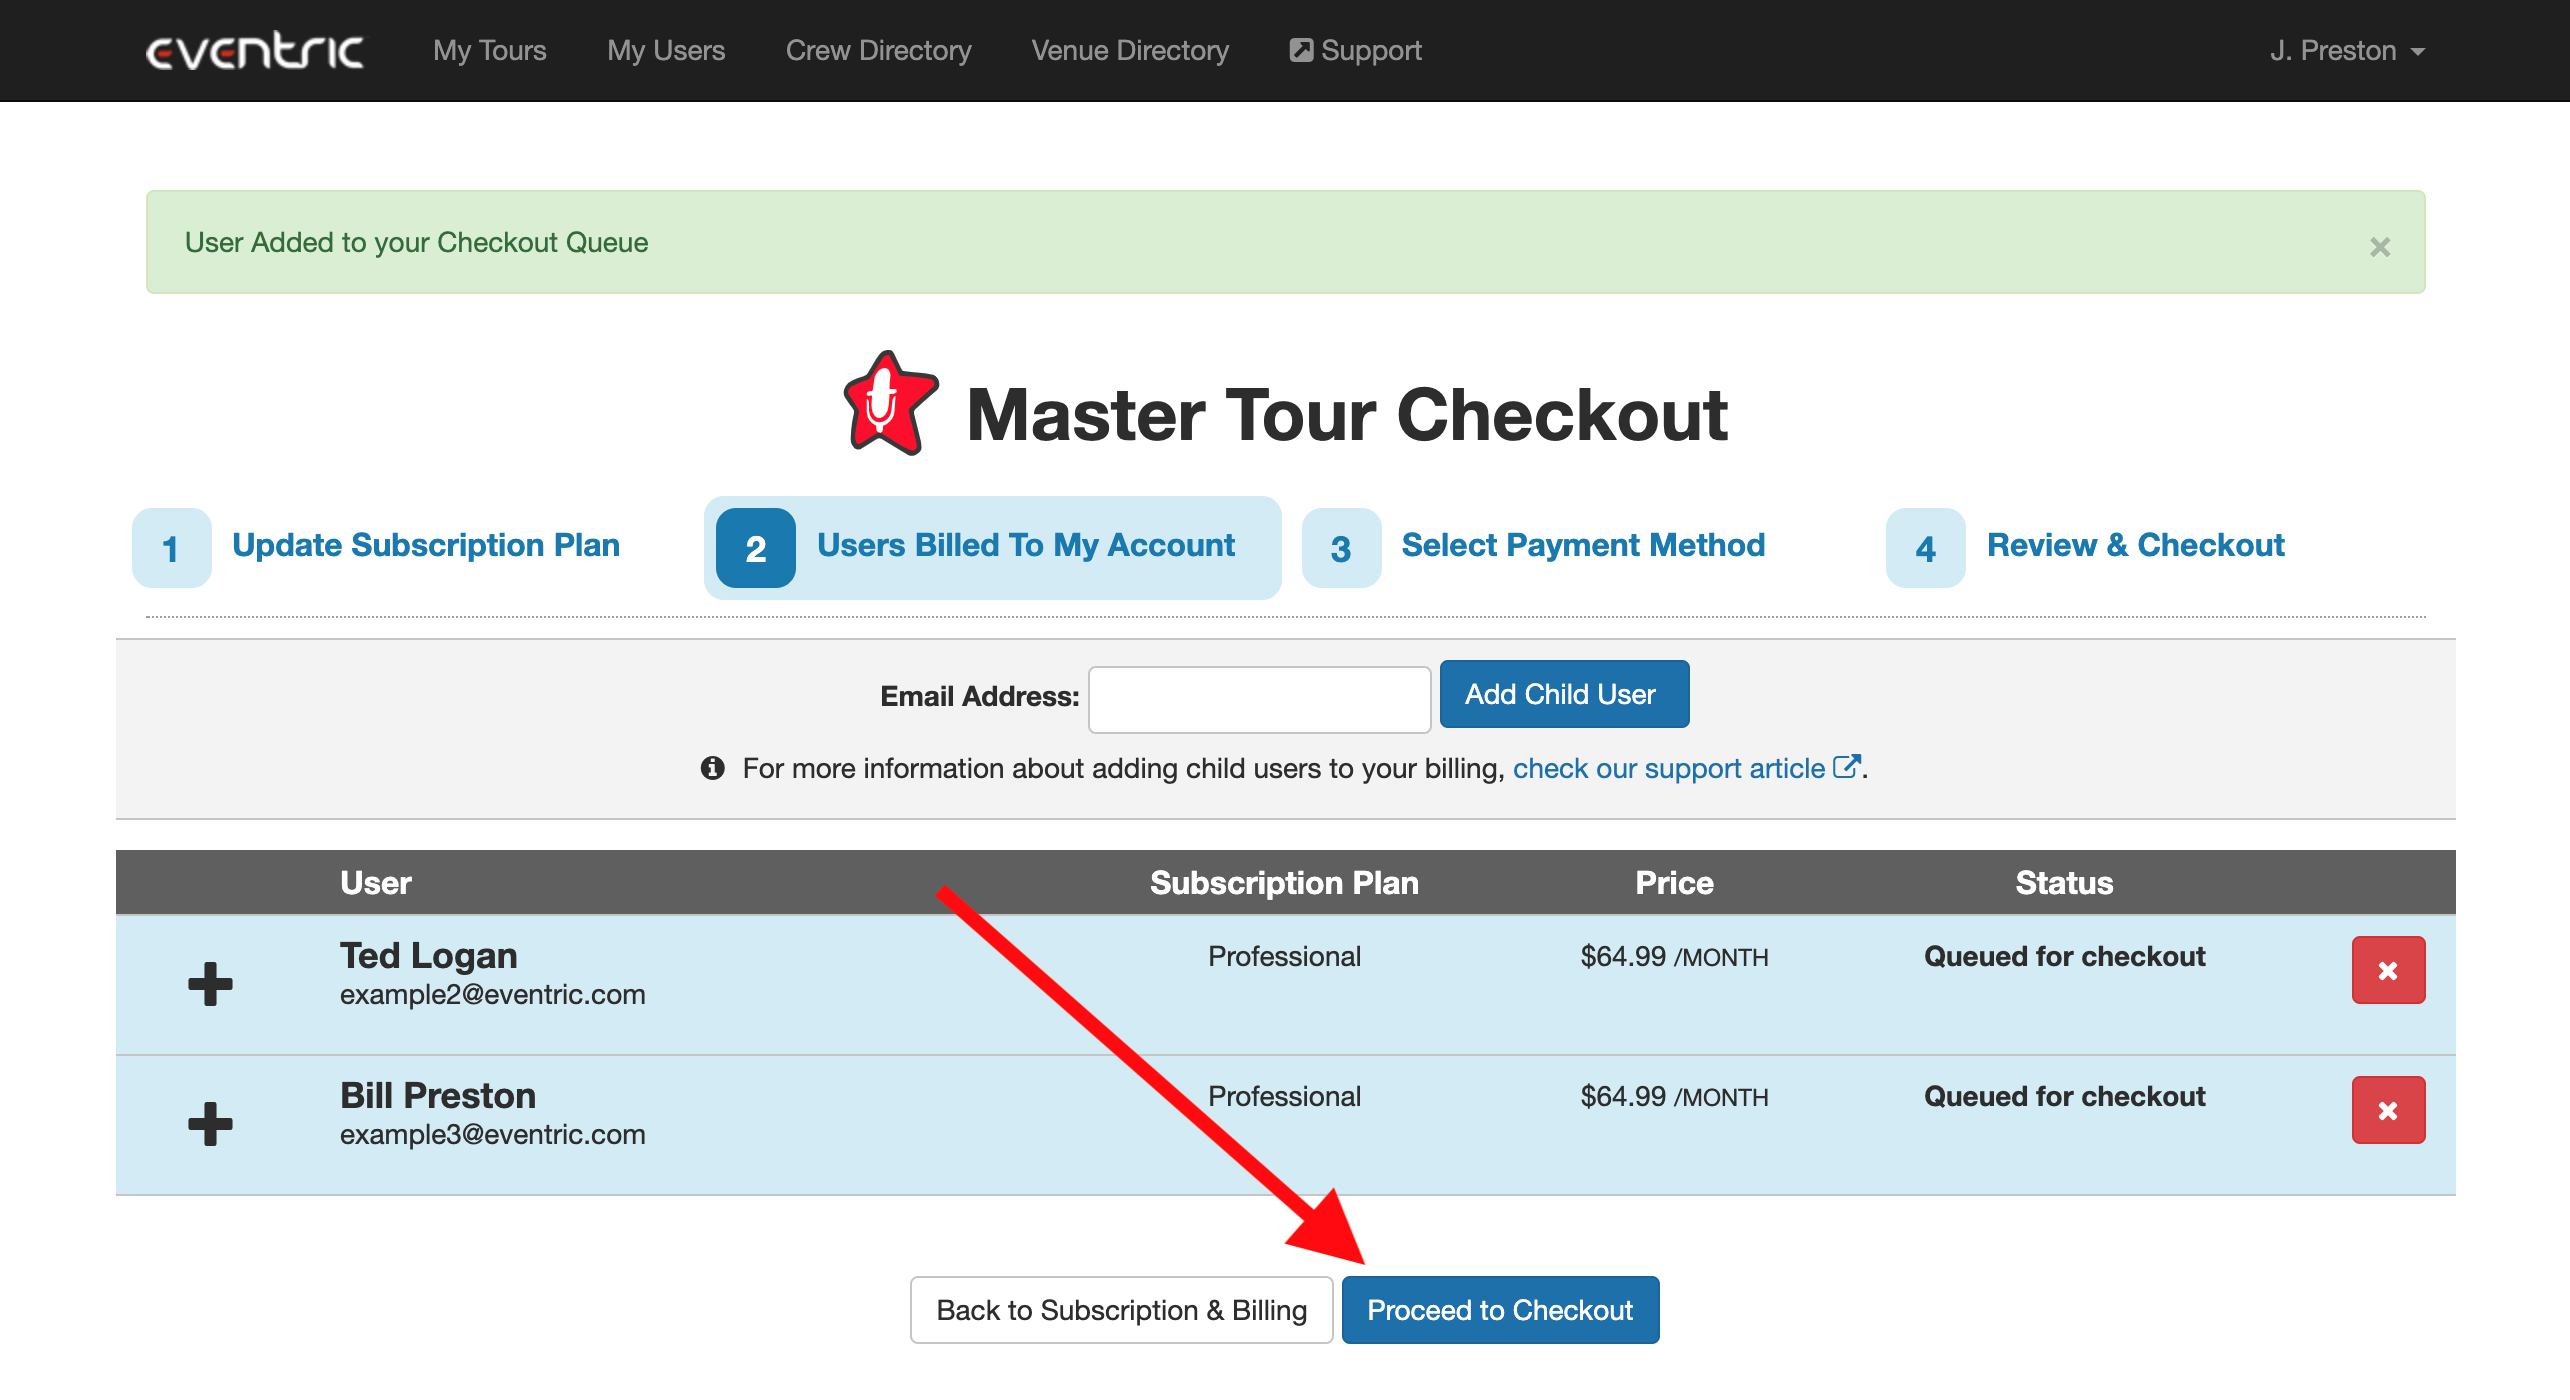Click Add Child User button
Screen dimensions: 2570x1400
(1564, 694)
